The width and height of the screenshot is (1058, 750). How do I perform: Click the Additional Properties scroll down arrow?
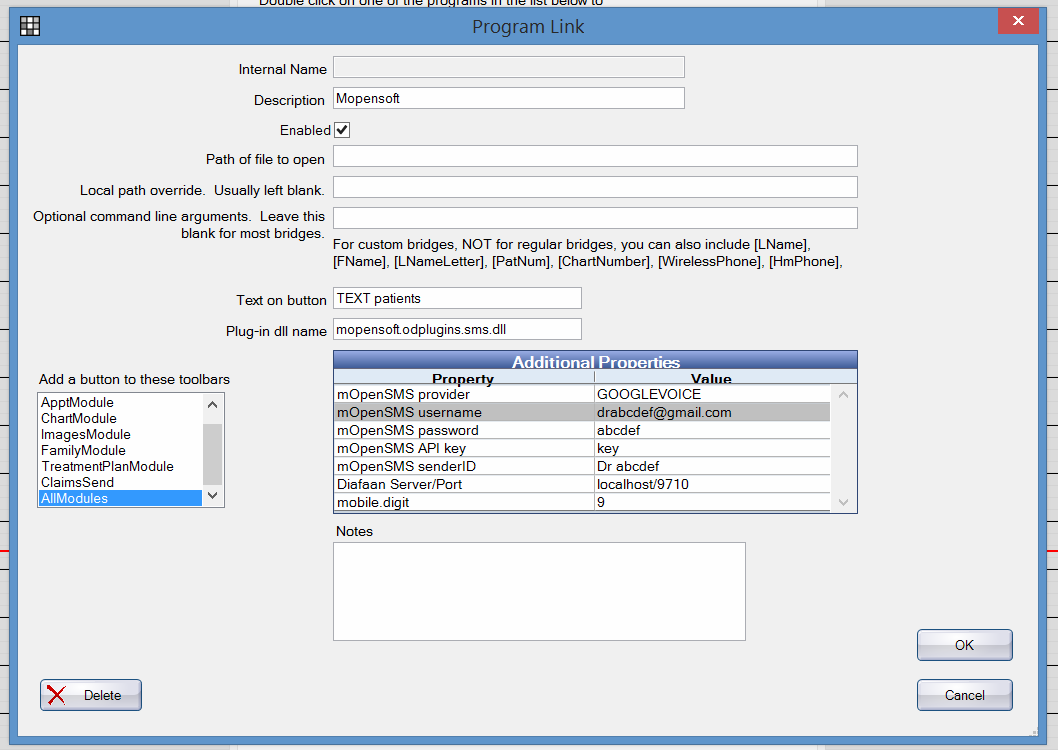[x=843, y=502]
